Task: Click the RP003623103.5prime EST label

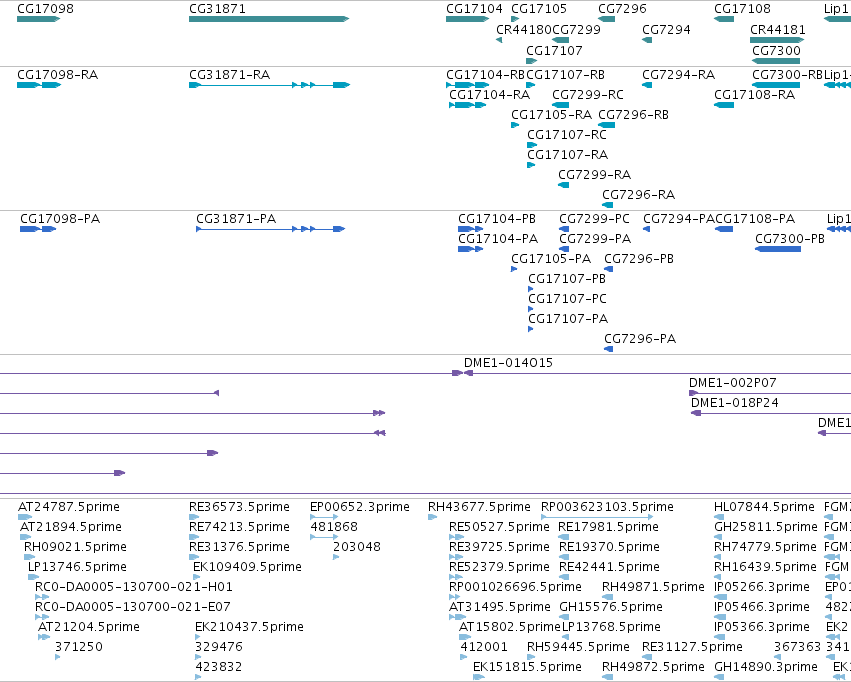Action: [x=607, y=507]
